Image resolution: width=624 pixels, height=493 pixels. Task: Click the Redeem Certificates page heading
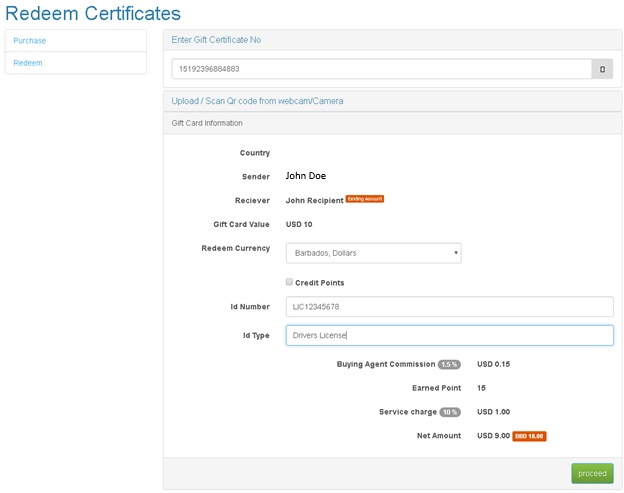(93, 13)
